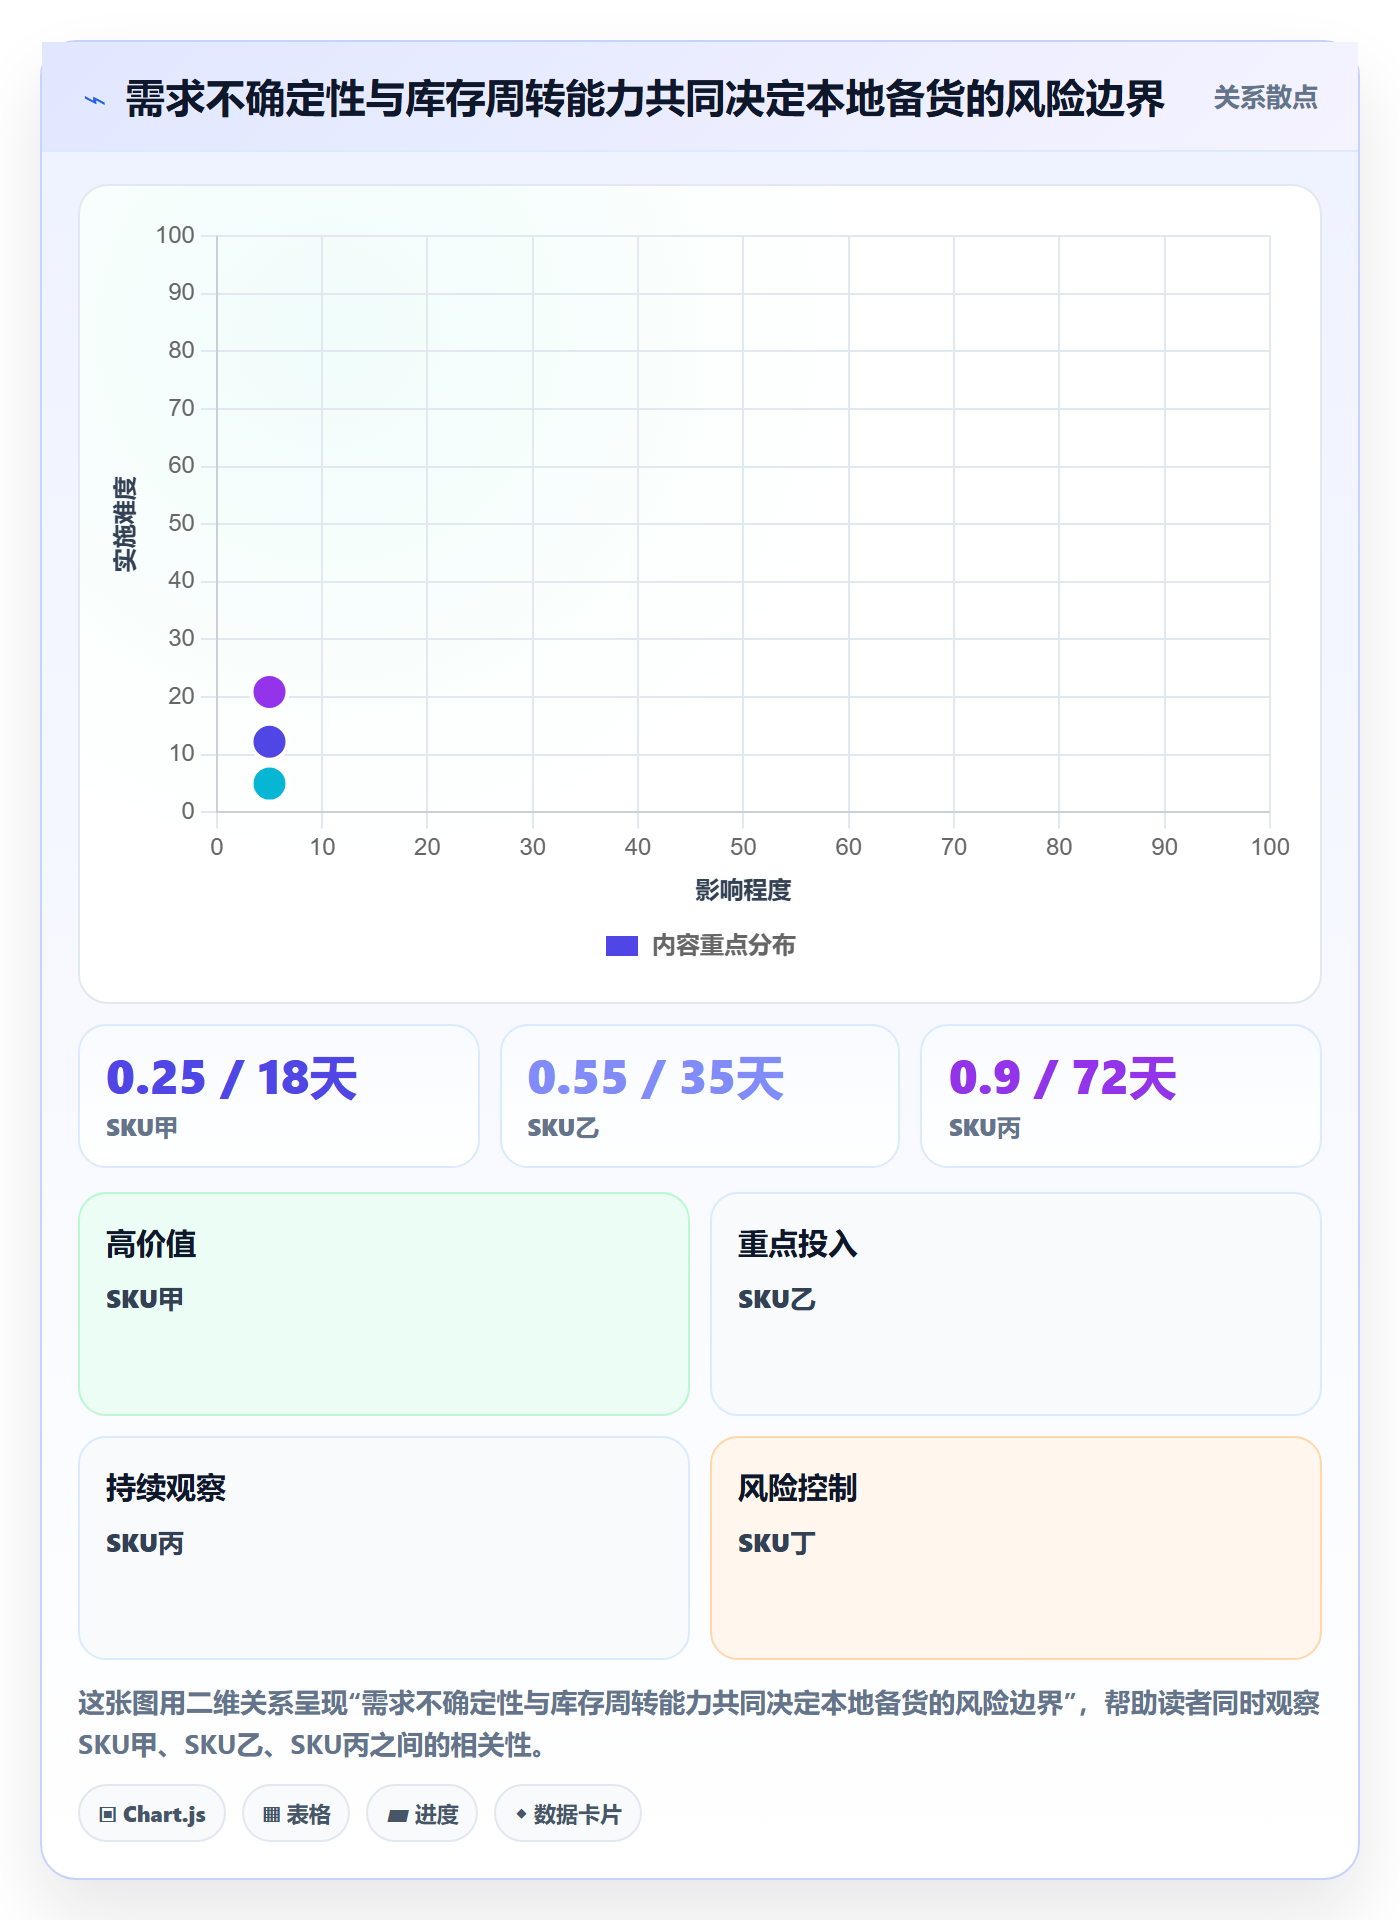Toggle the 内容重点分布 legend color box
1400x1920 pixels.
pyautogui.click(x=622, y=946)
